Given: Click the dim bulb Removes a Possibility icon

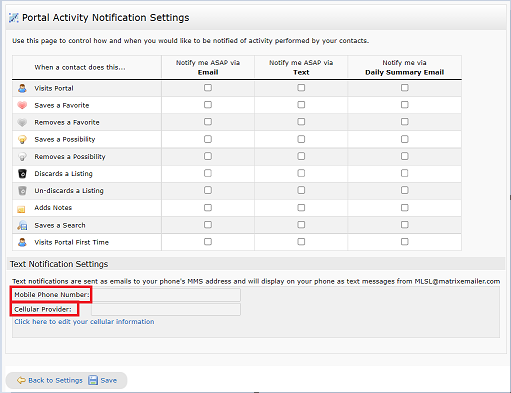Looking at the screenshot, I should [x=22, y=157].
